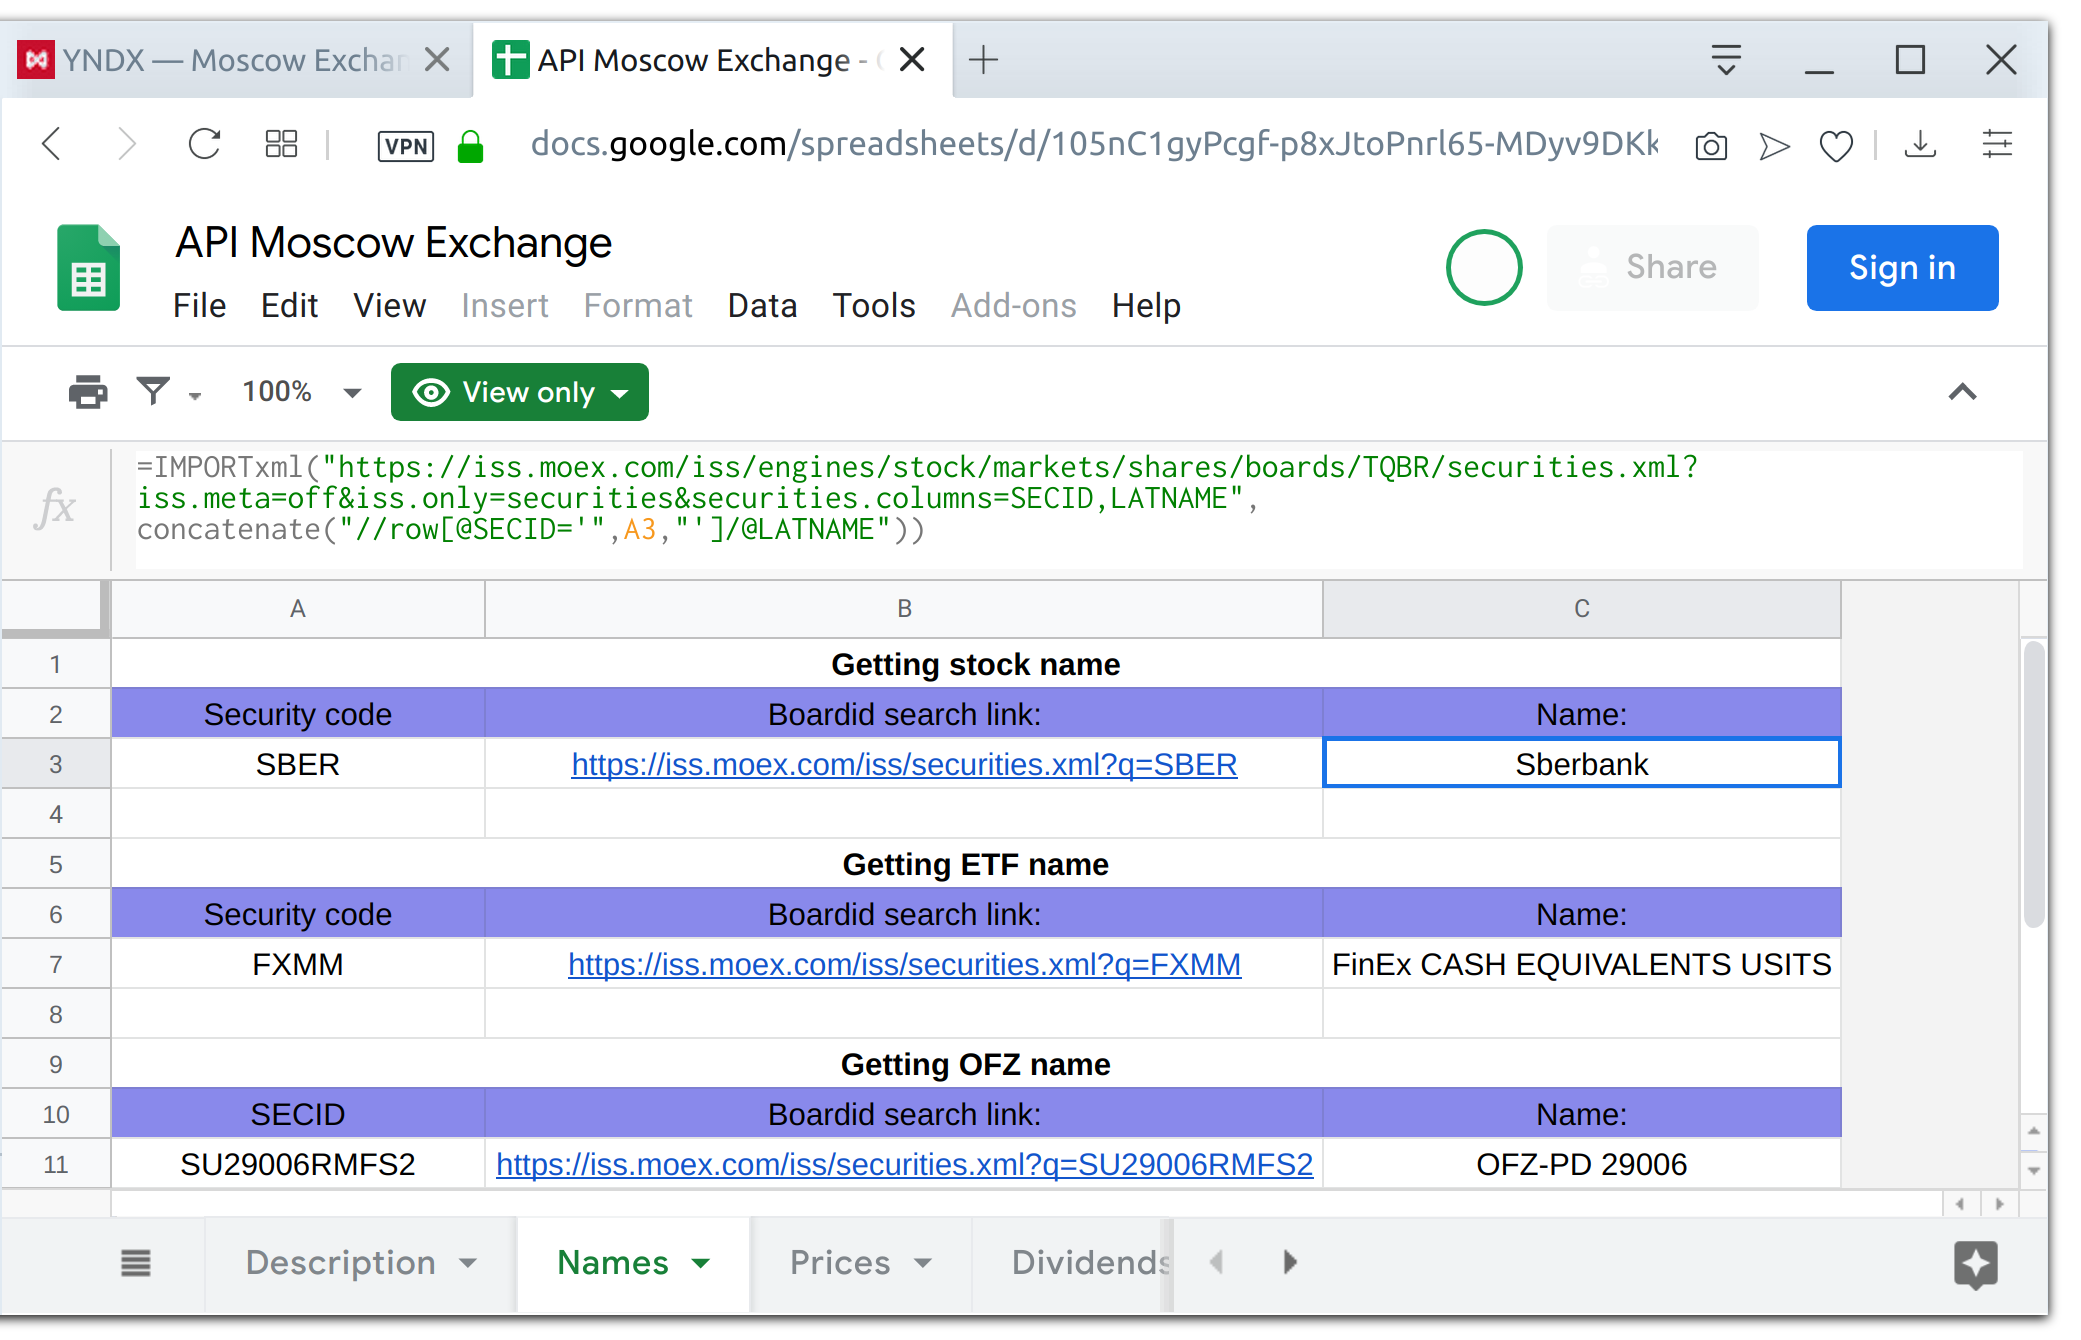
Task: Click the blue Sign in button
Action: pos(1901,268)
